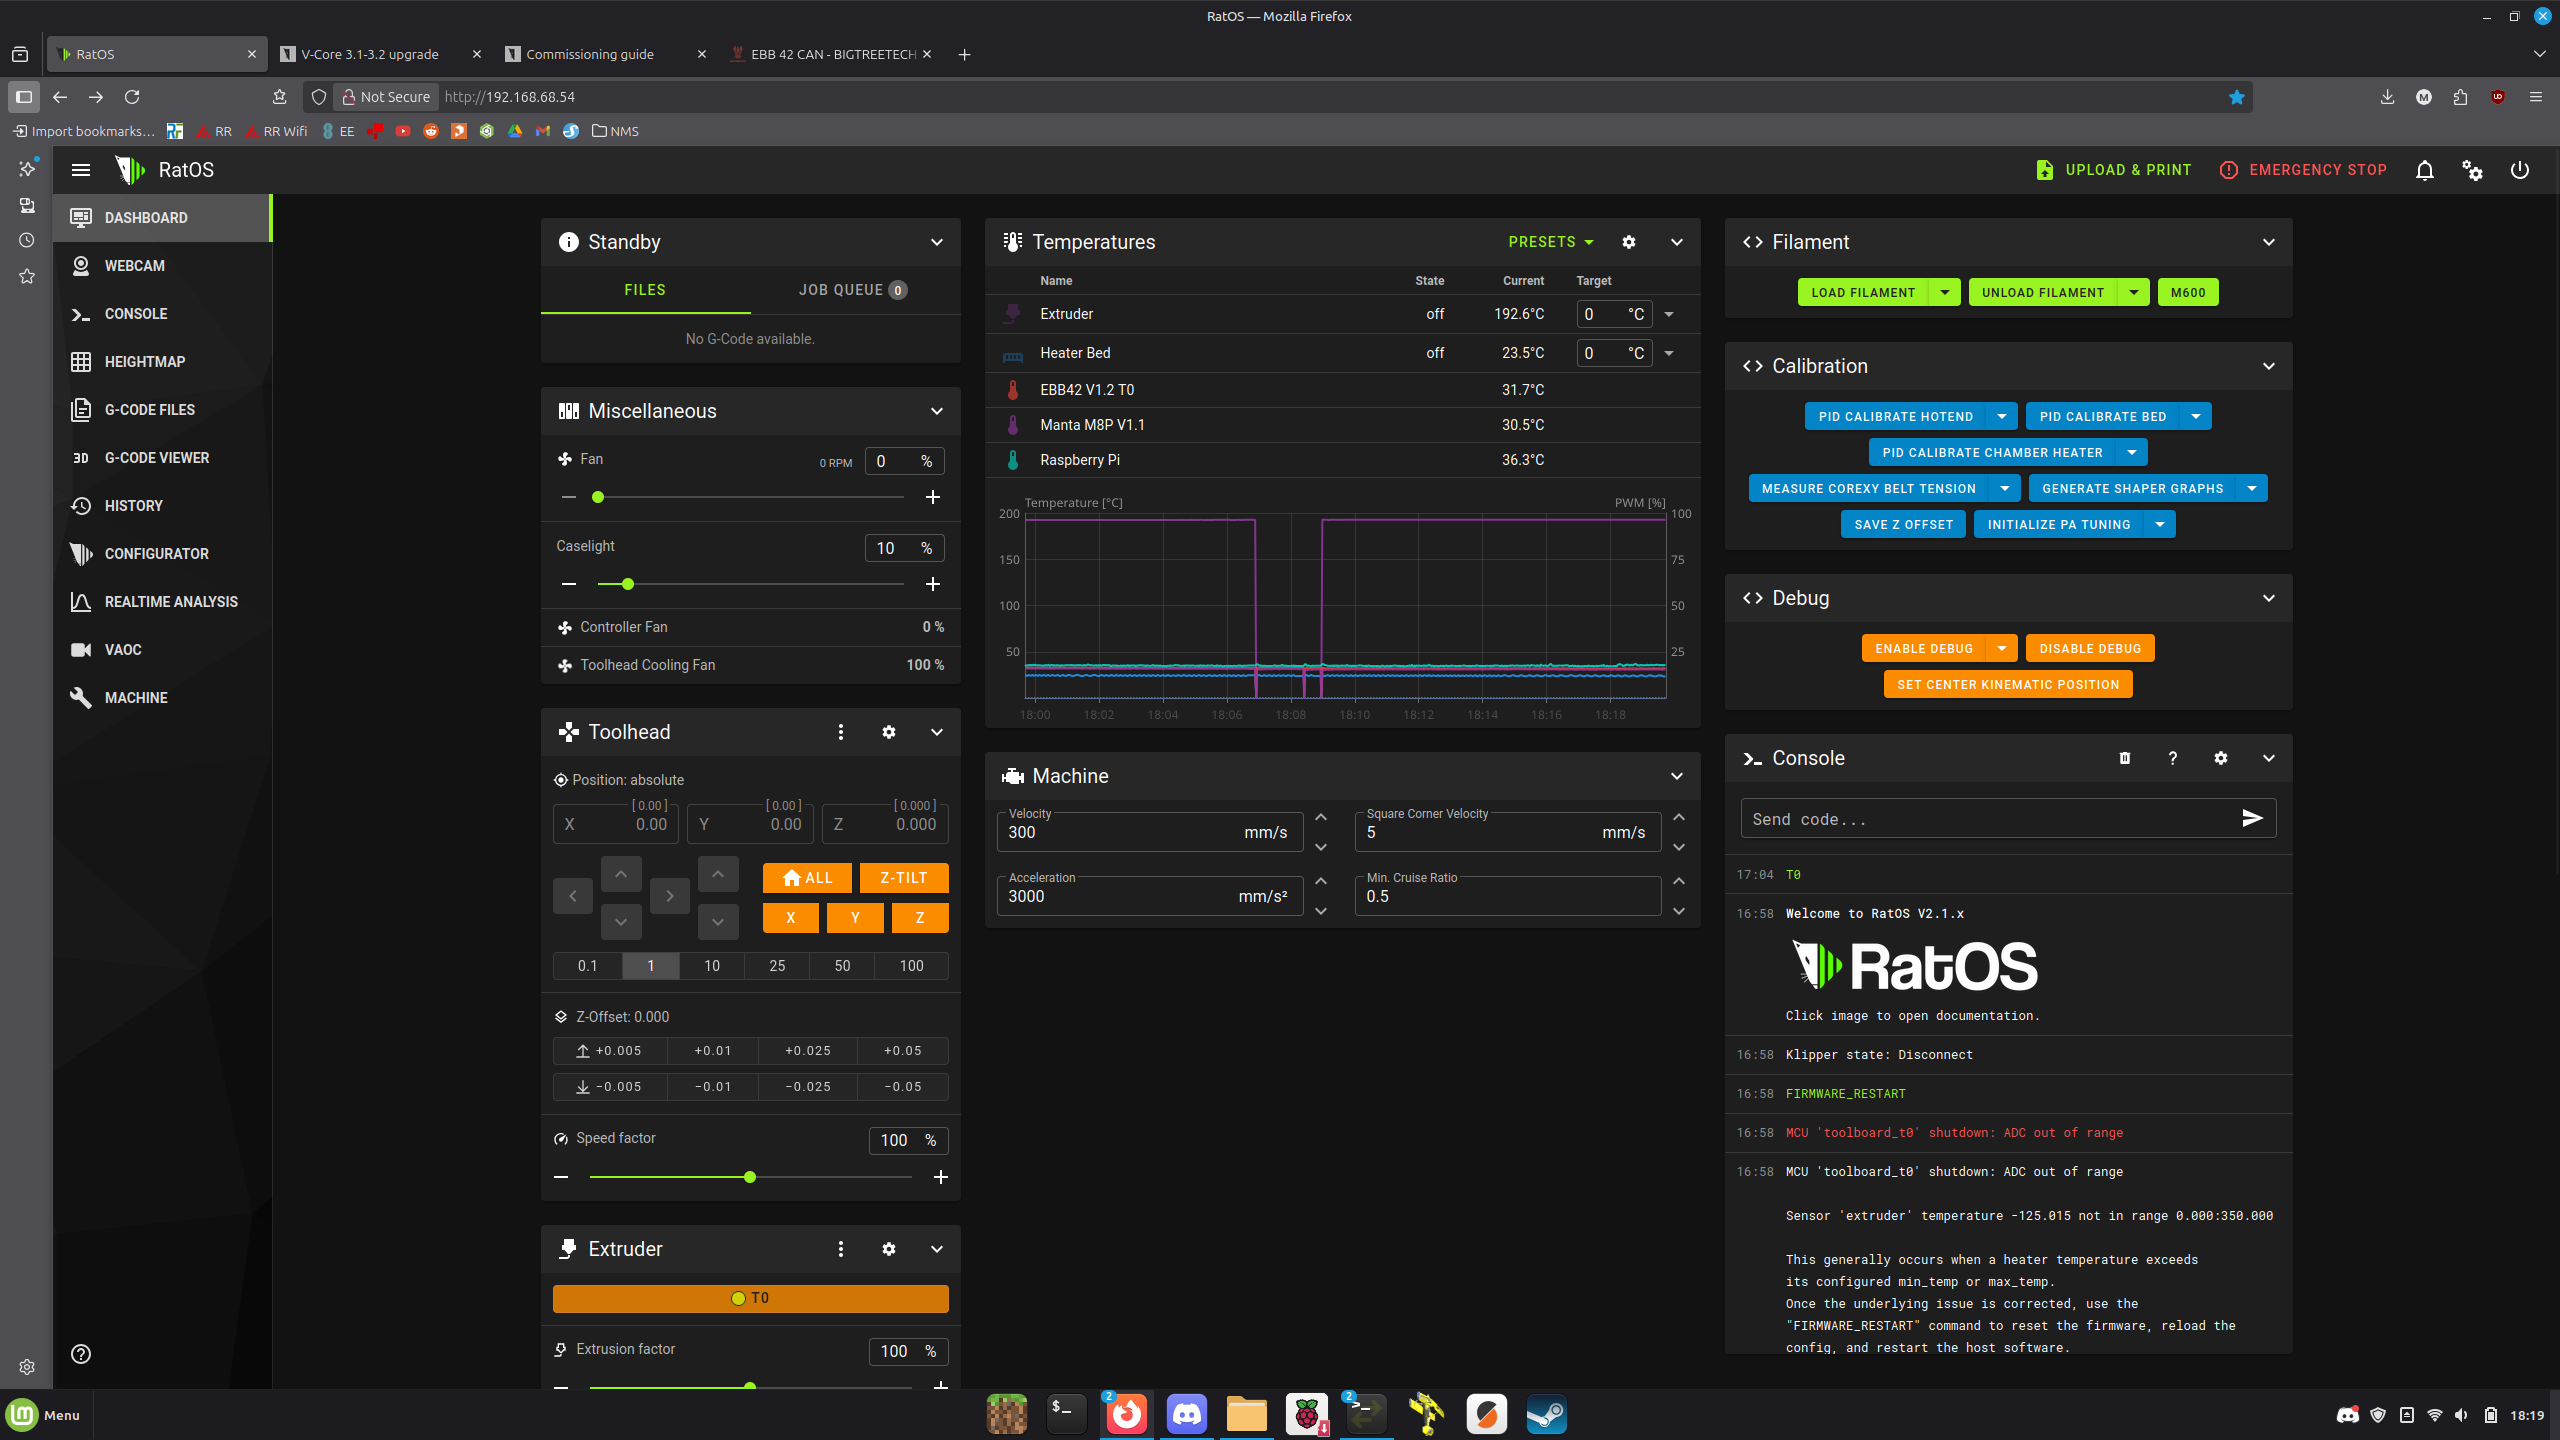Click the notifications bell icon
The width and height of the screenshot is (2560, 1440).
click(x=2424, y=170)
